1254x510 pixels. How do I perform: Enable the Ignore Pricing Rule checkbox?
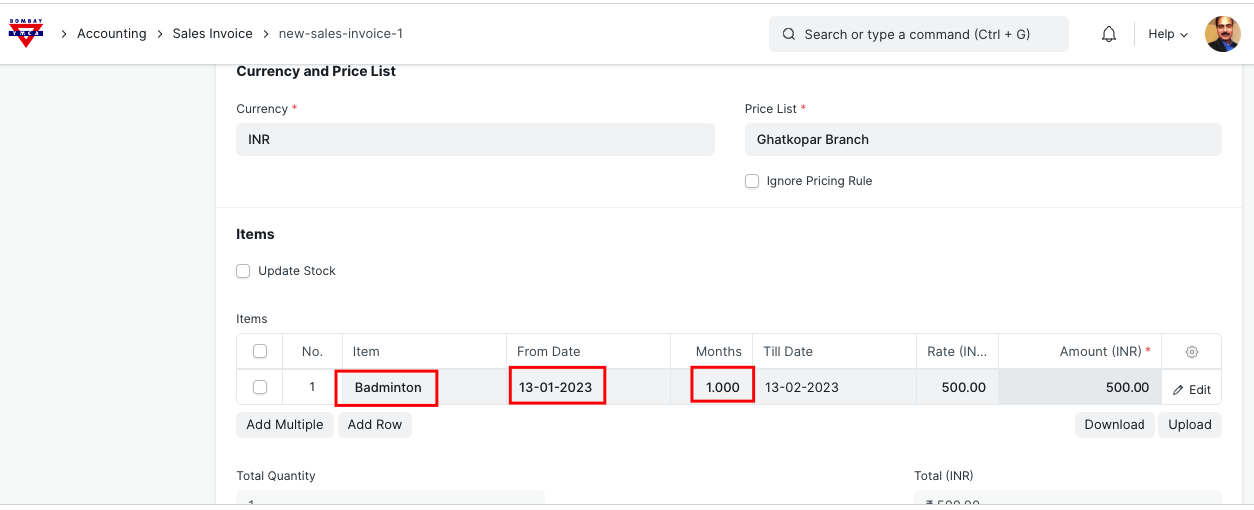[752, 181]
